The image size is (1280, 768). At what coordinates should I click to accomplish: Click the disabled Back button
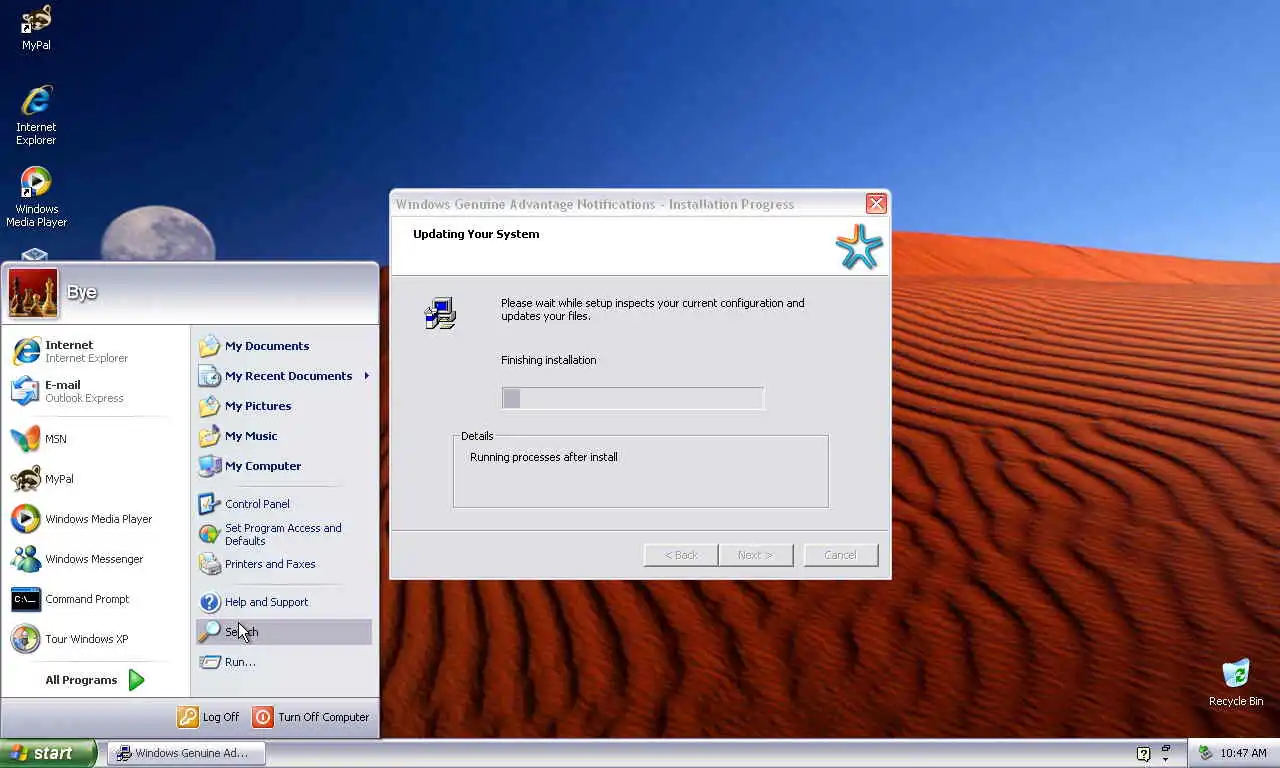[681, 555]
